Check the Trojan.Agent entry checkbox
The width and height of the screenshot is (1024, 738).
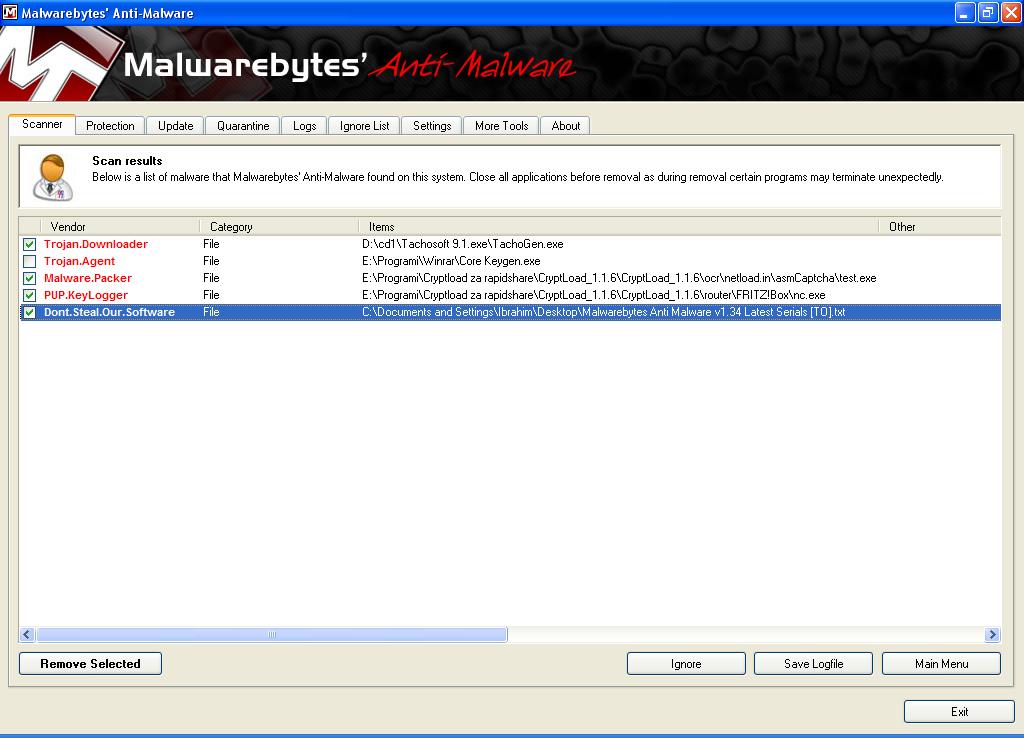pos(30,261)
